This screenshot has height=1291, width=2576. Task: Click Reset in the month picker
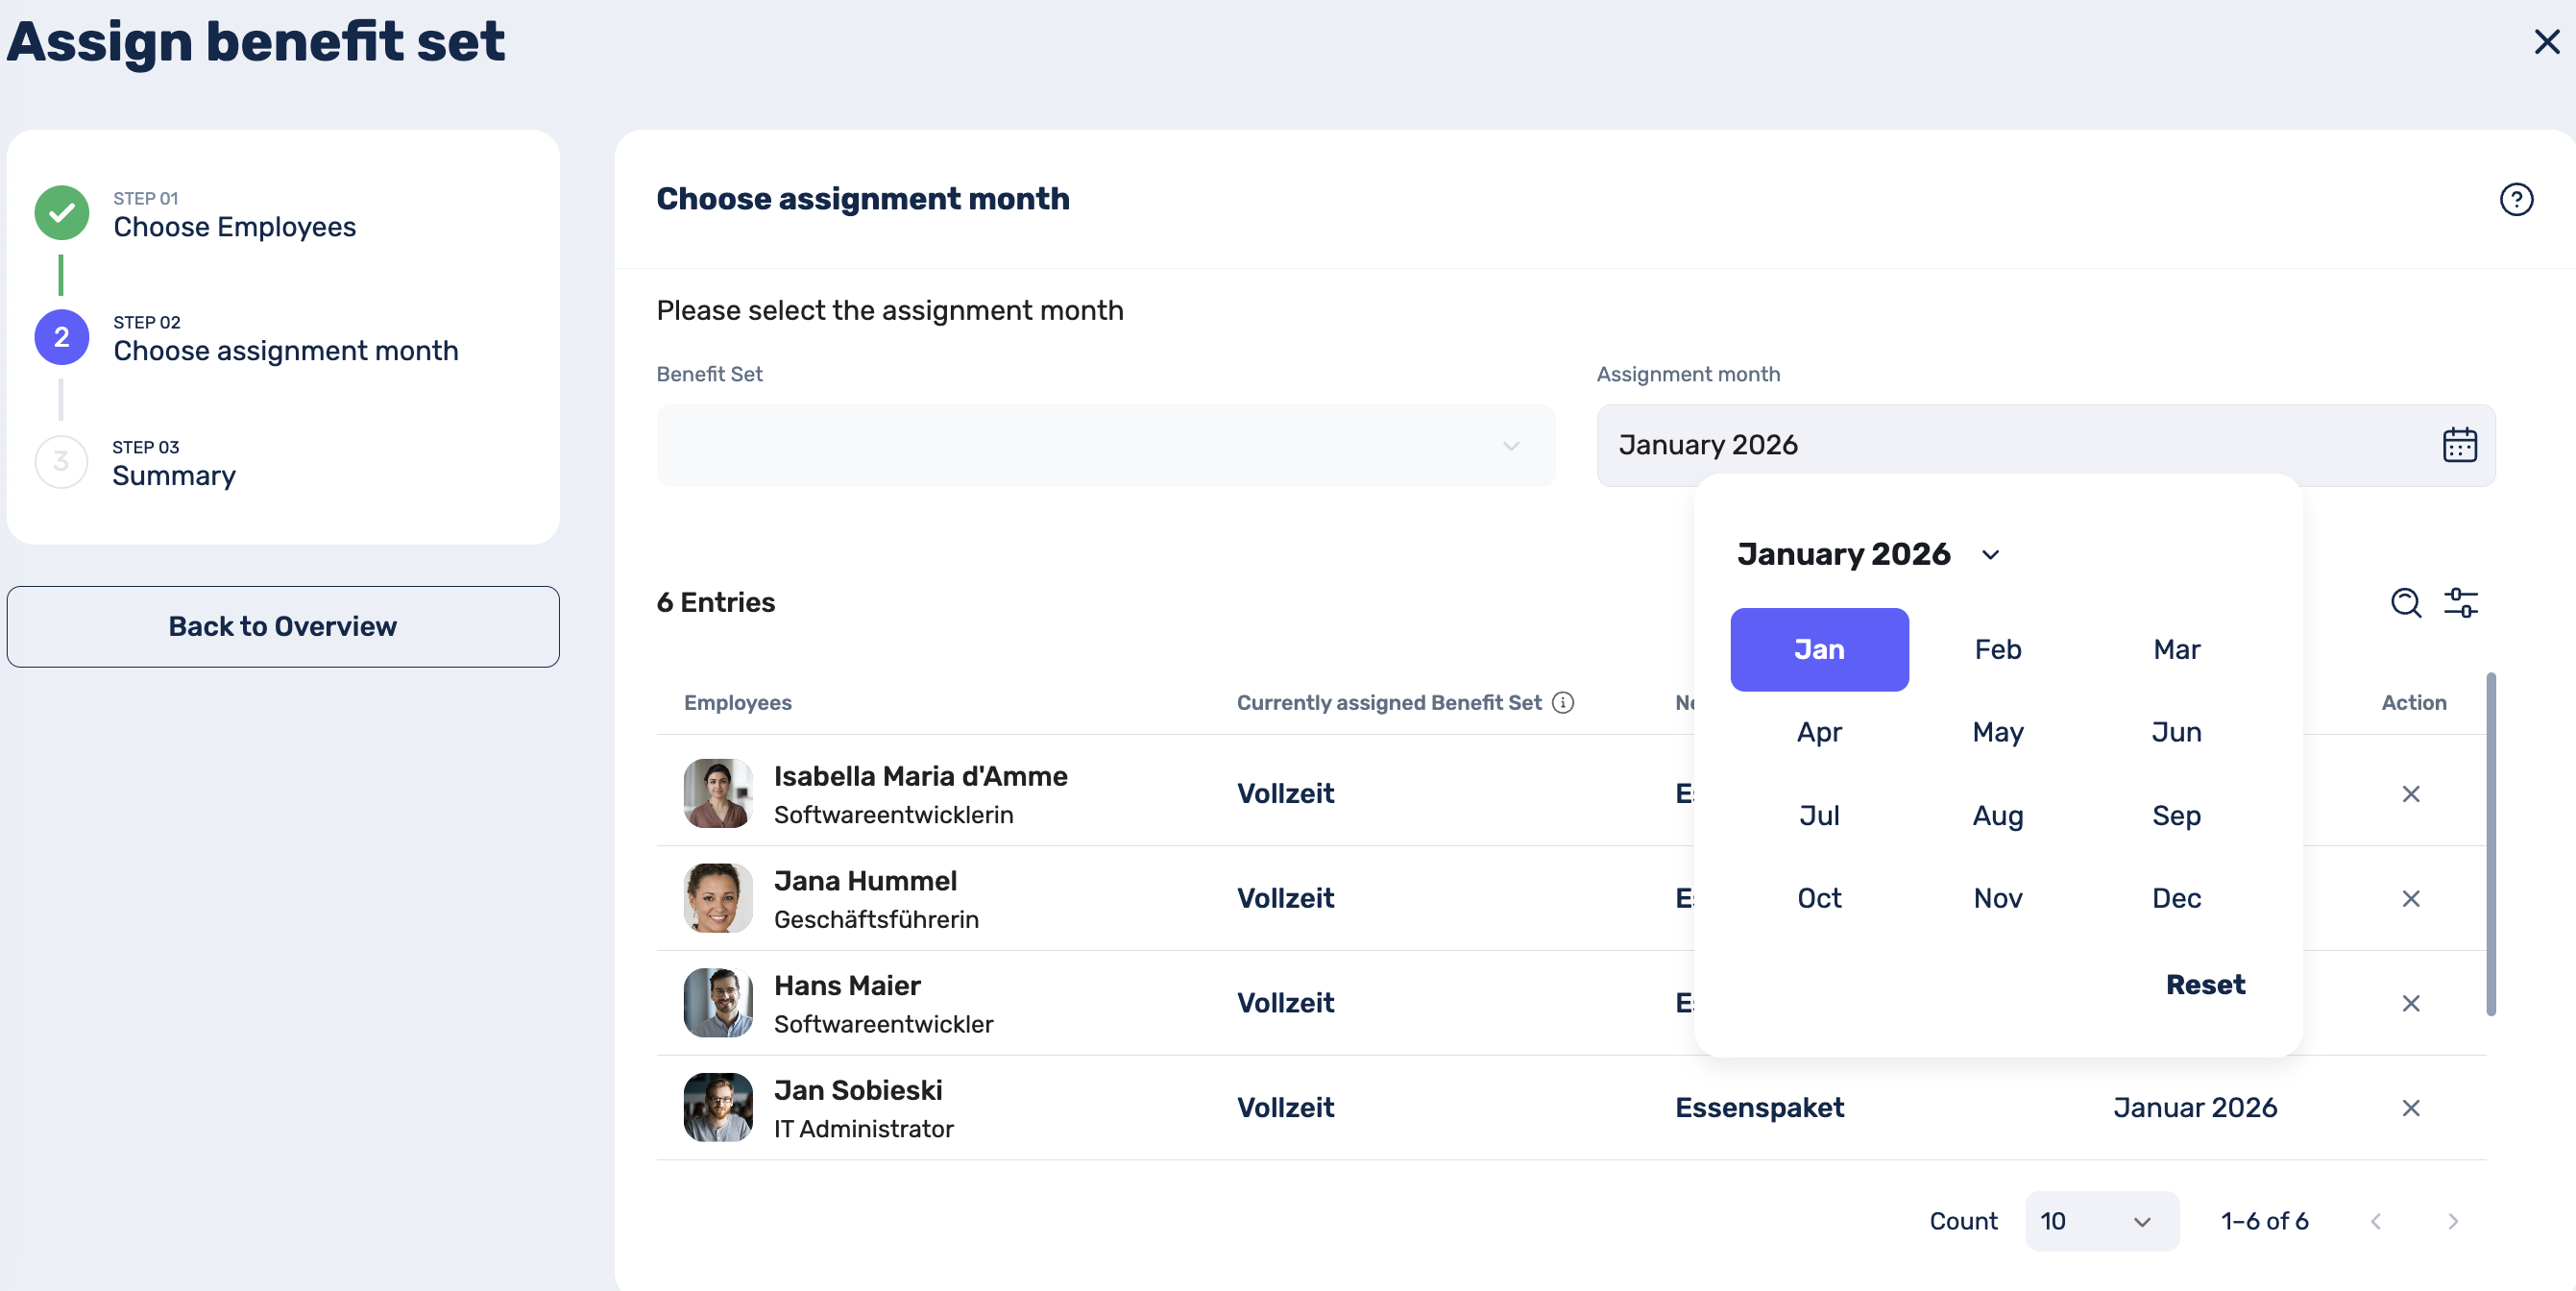(2204, 985)
